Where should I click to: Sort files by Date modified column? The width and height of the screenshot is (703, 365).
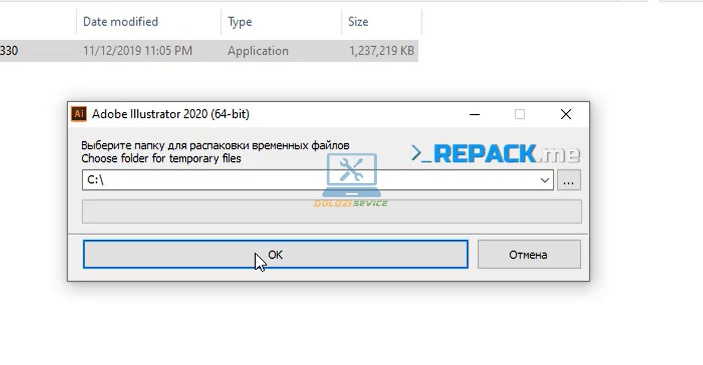click(121, 22)
